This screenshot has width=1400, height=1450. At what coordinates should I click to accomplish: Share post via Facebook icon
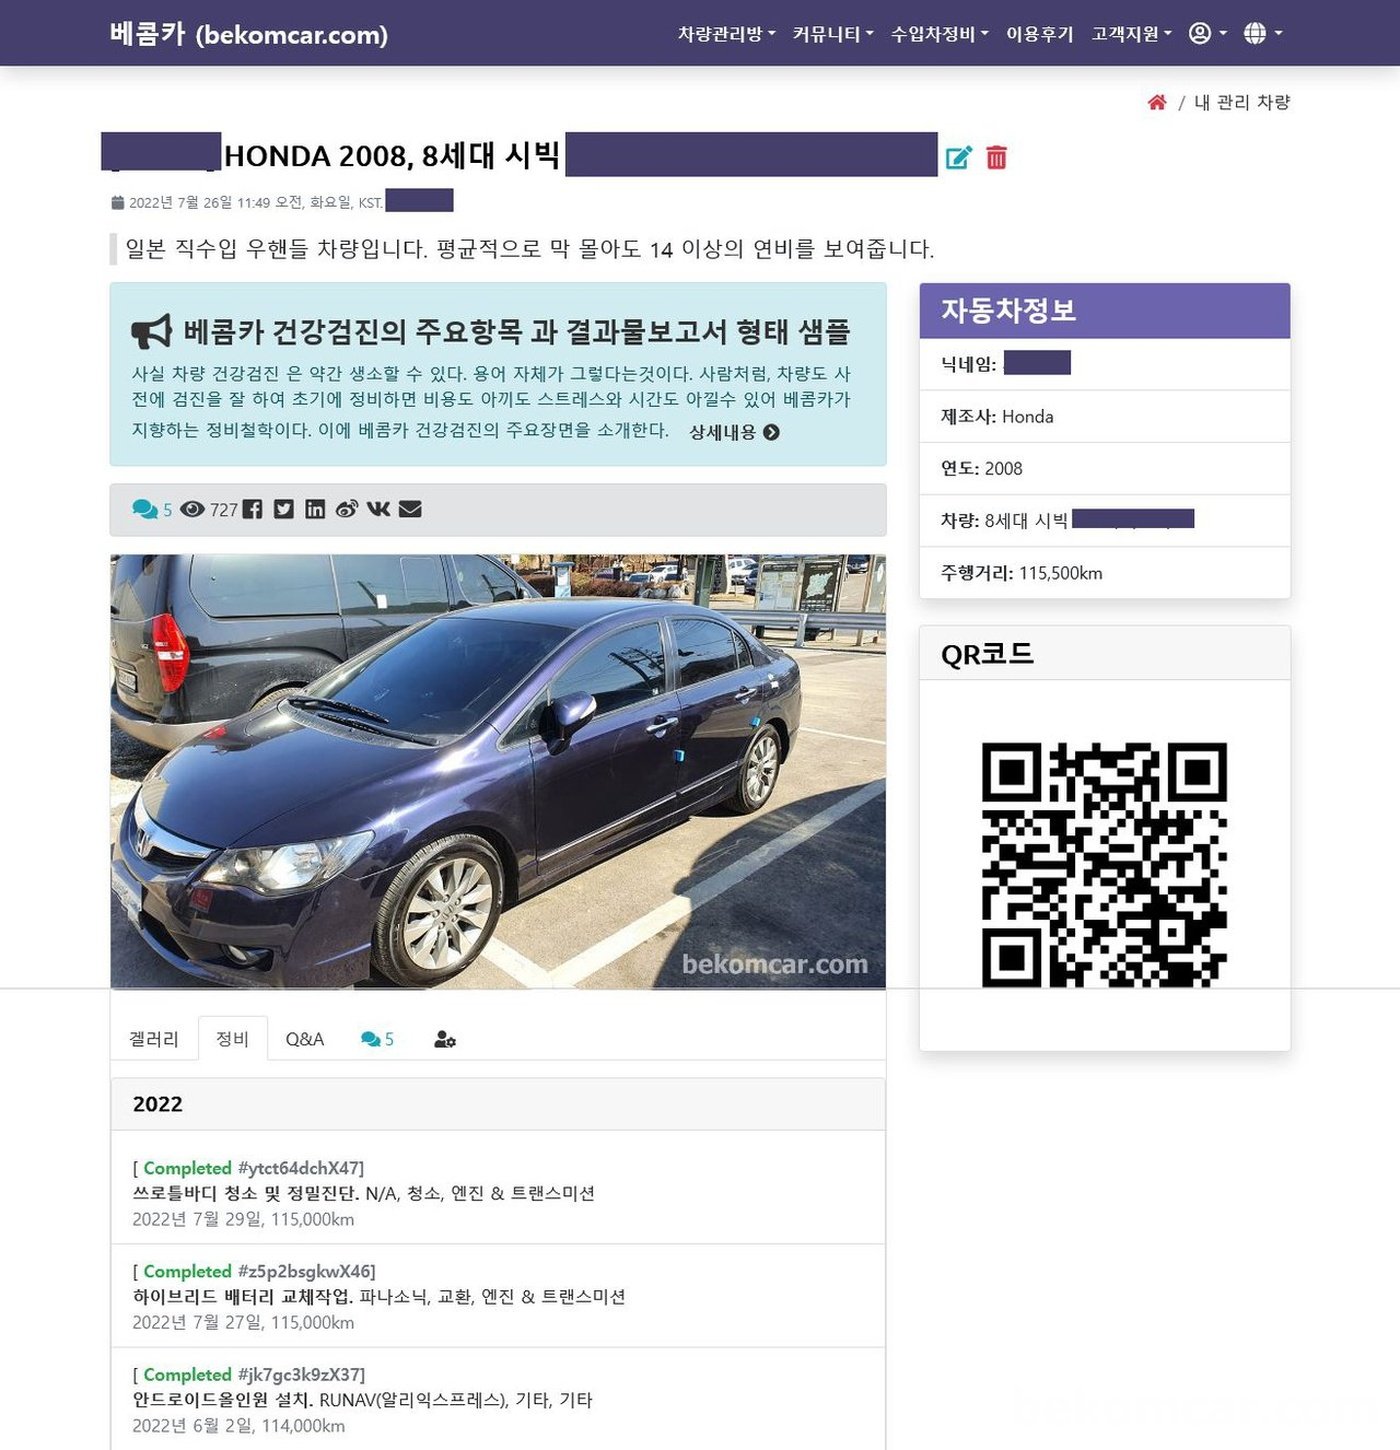click(253, 509)
